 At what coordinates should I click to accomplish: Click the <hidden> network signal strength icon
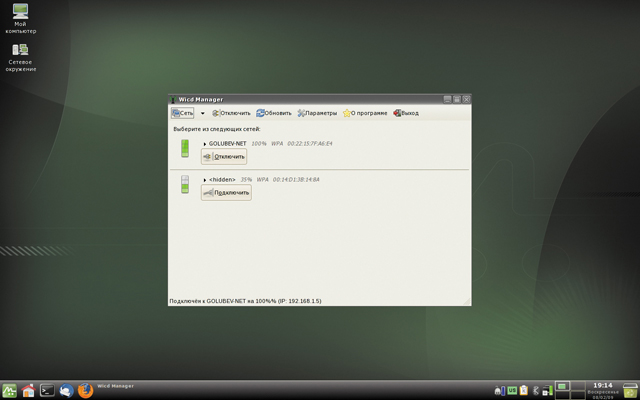tap(185, 184)
